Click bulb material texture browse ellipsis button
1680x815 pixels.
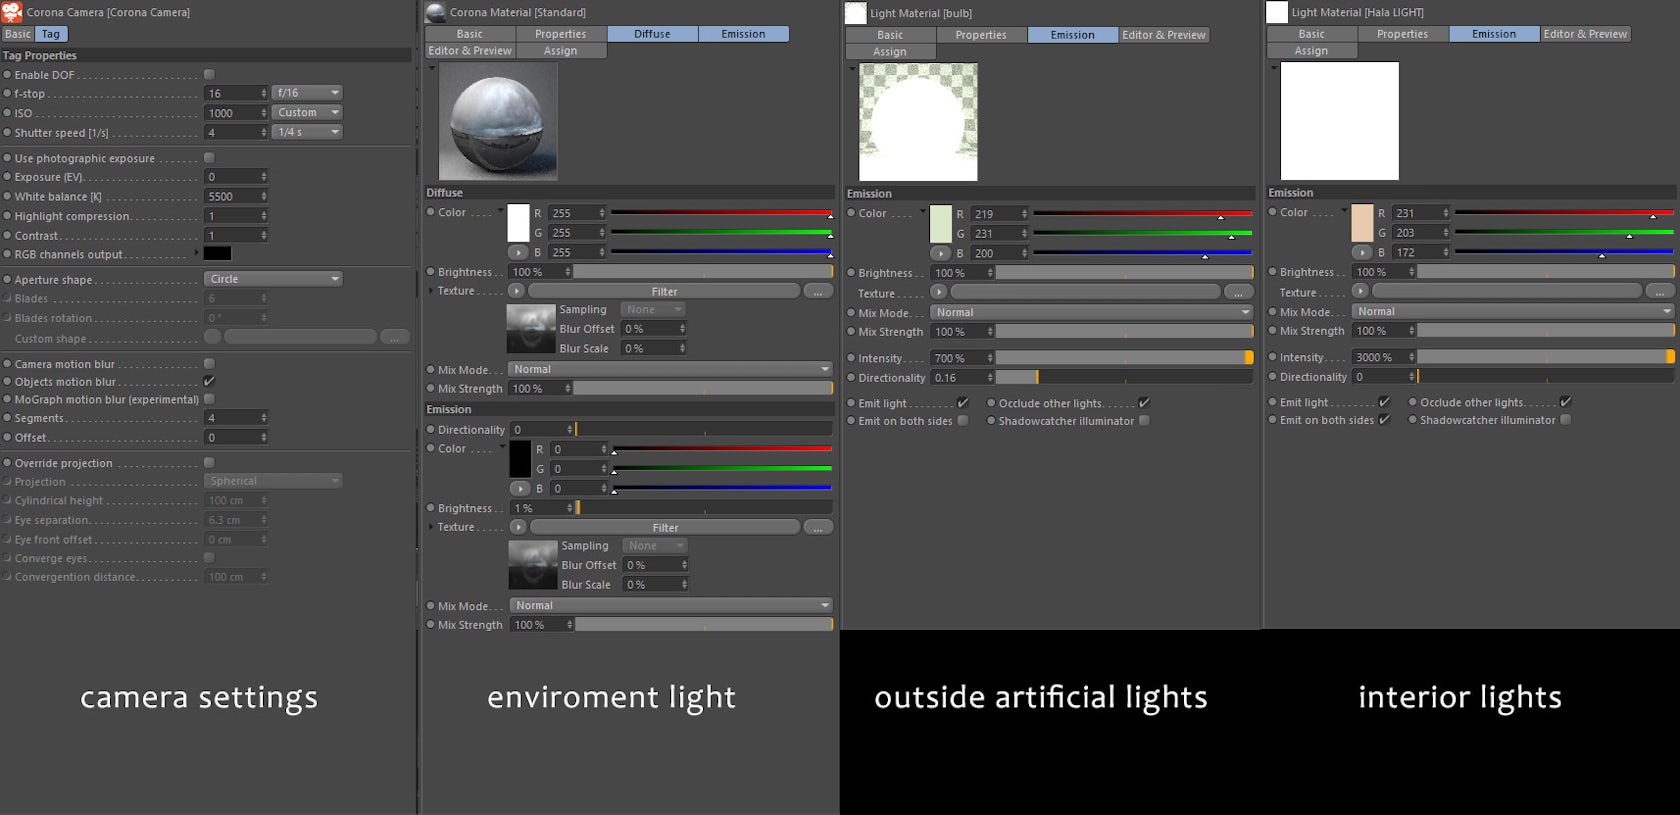click(x=1238, y=292)
